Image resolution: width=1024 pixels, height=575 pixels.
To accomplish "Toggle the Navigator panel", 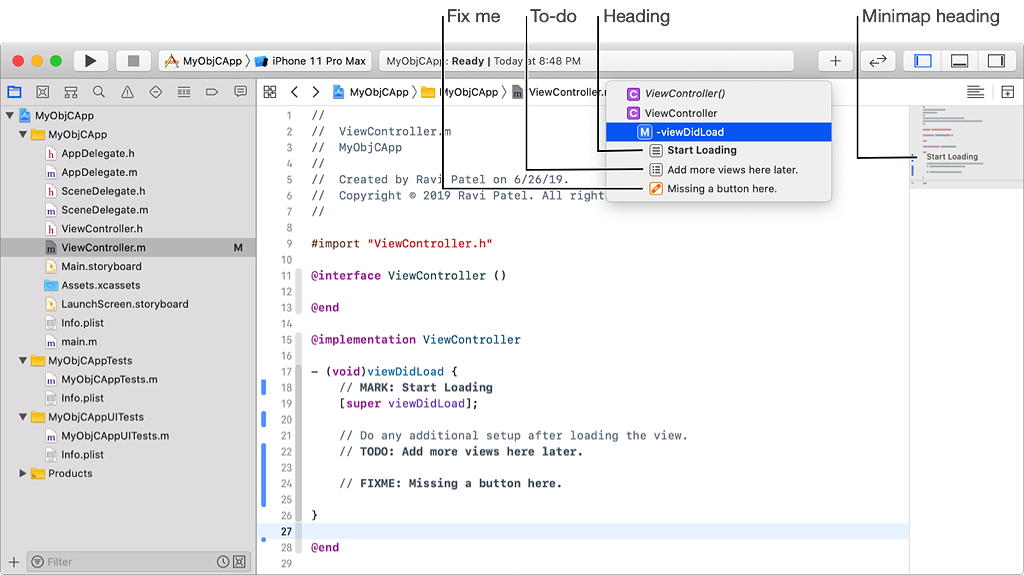I will click(923, 61).
